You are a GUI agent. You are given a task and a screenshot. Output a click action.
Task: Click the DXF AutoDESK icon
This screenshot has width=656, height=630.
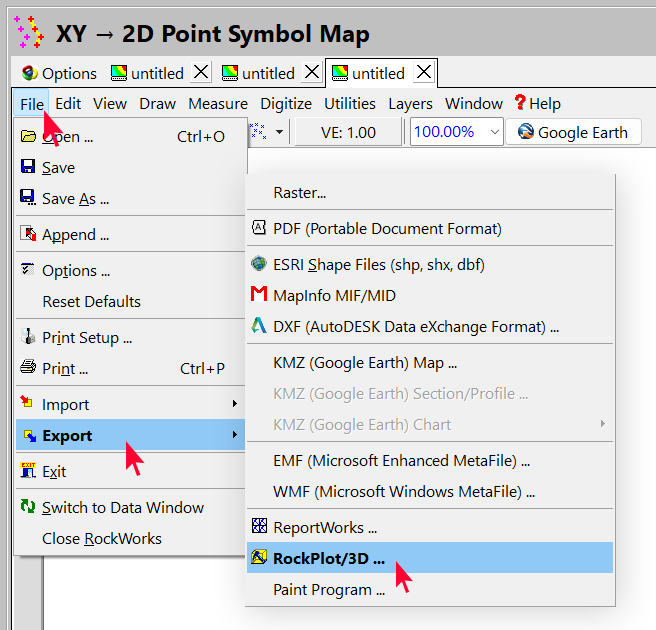[x=258, y=326]
